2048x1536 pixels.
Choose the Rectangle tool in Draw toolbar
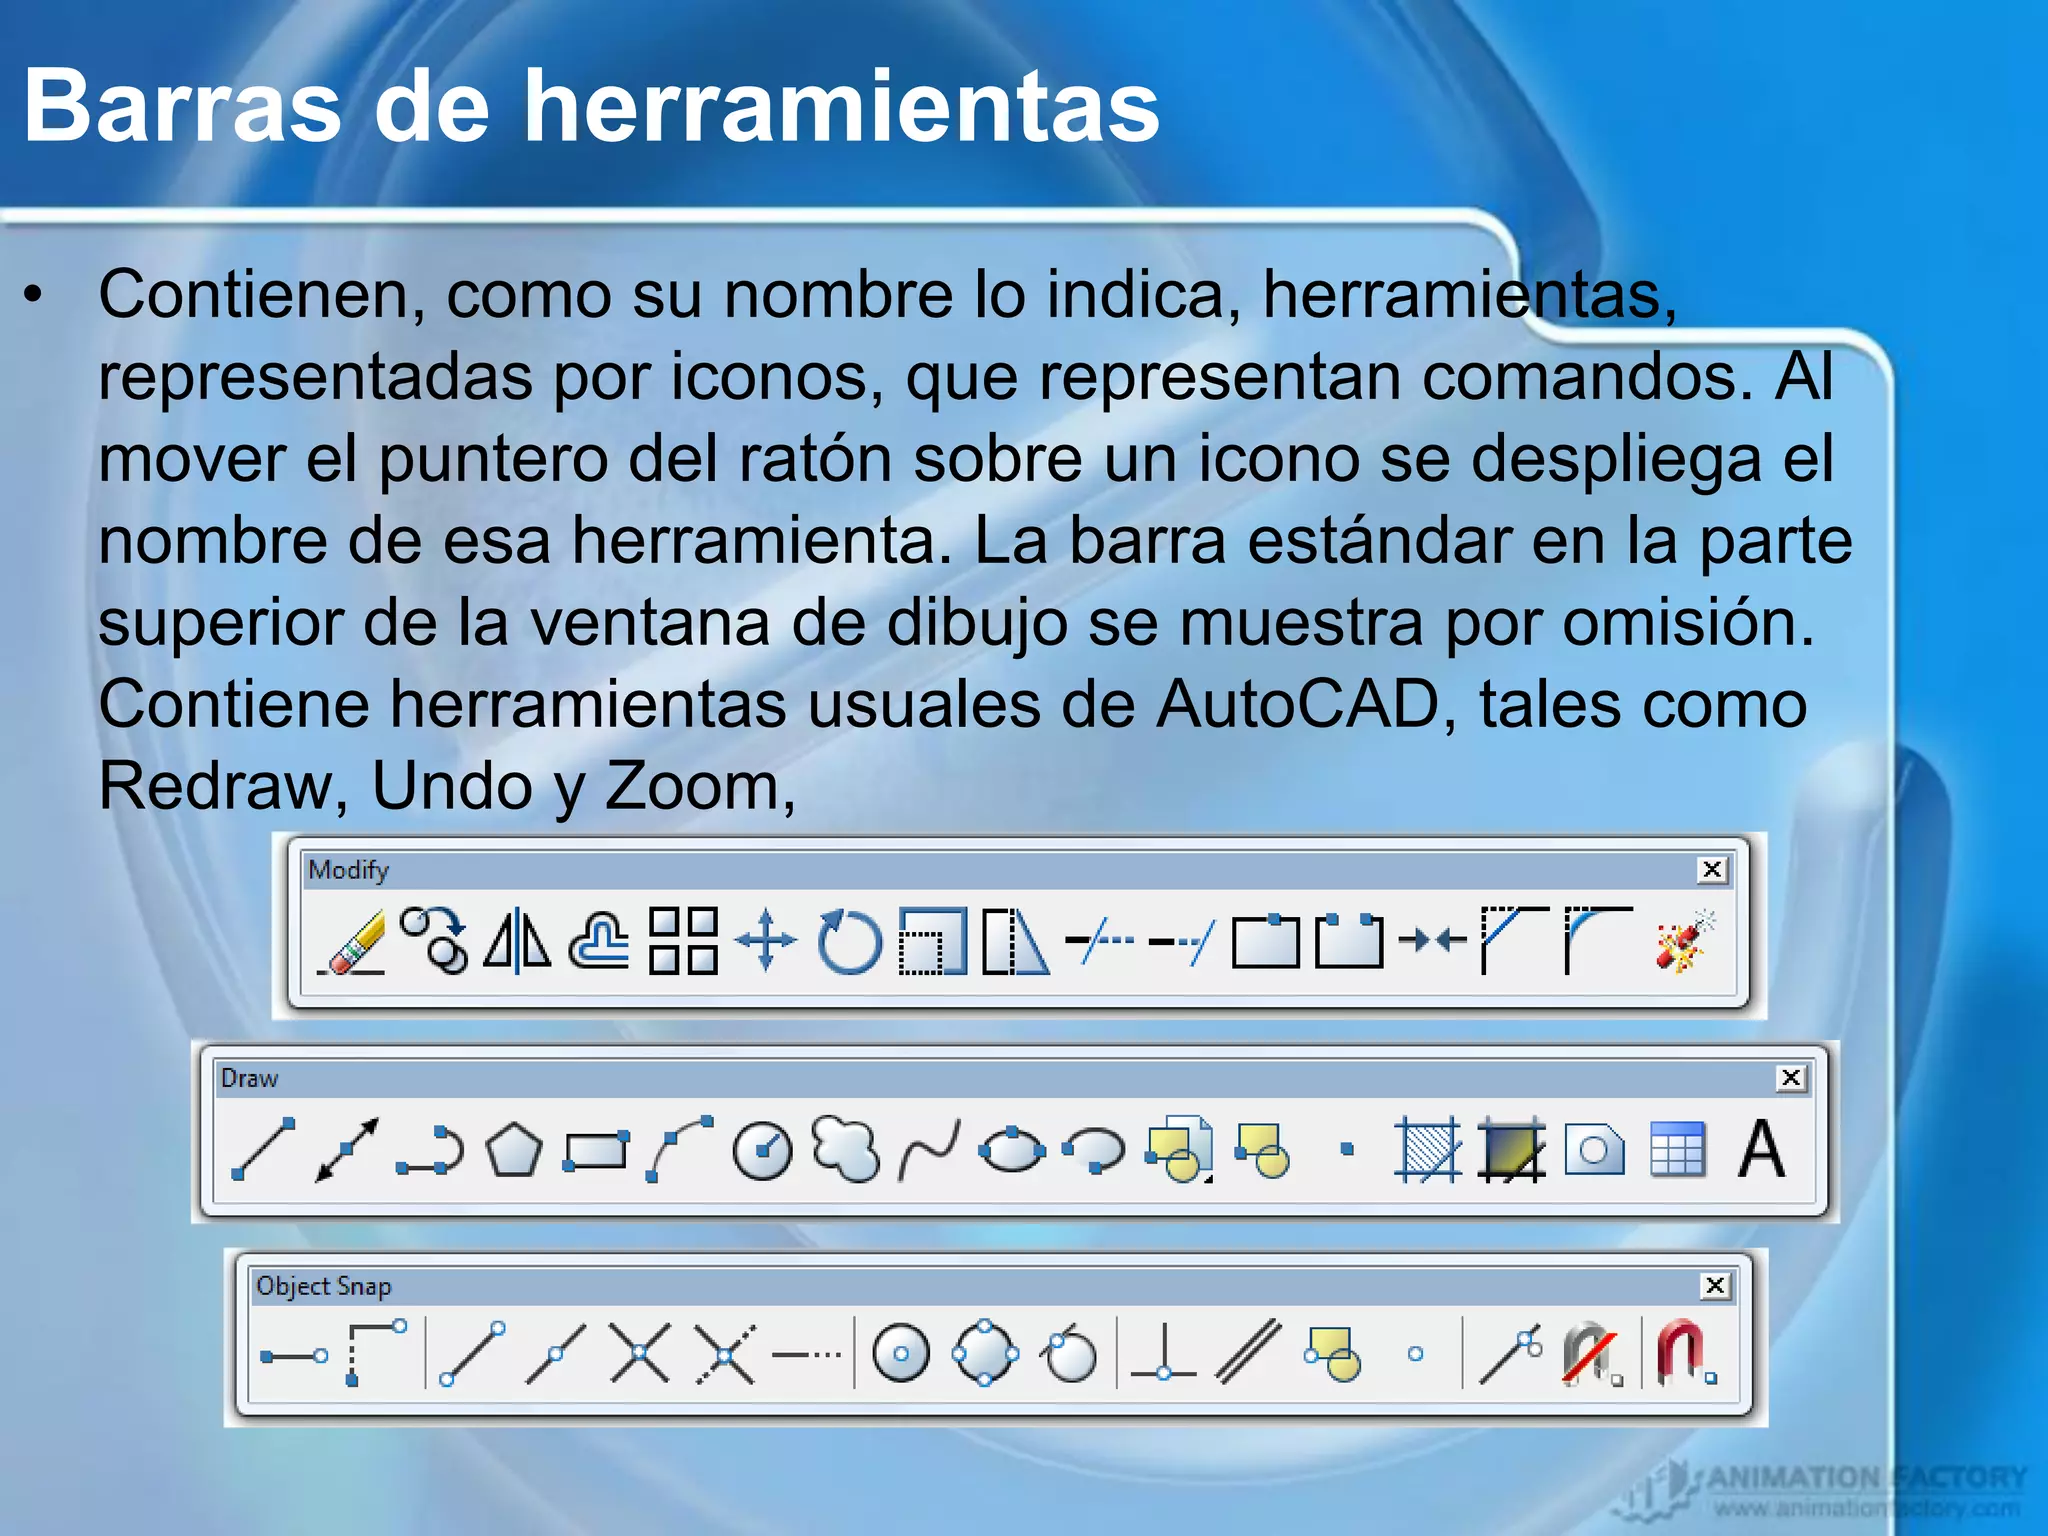click(596, 1149)
